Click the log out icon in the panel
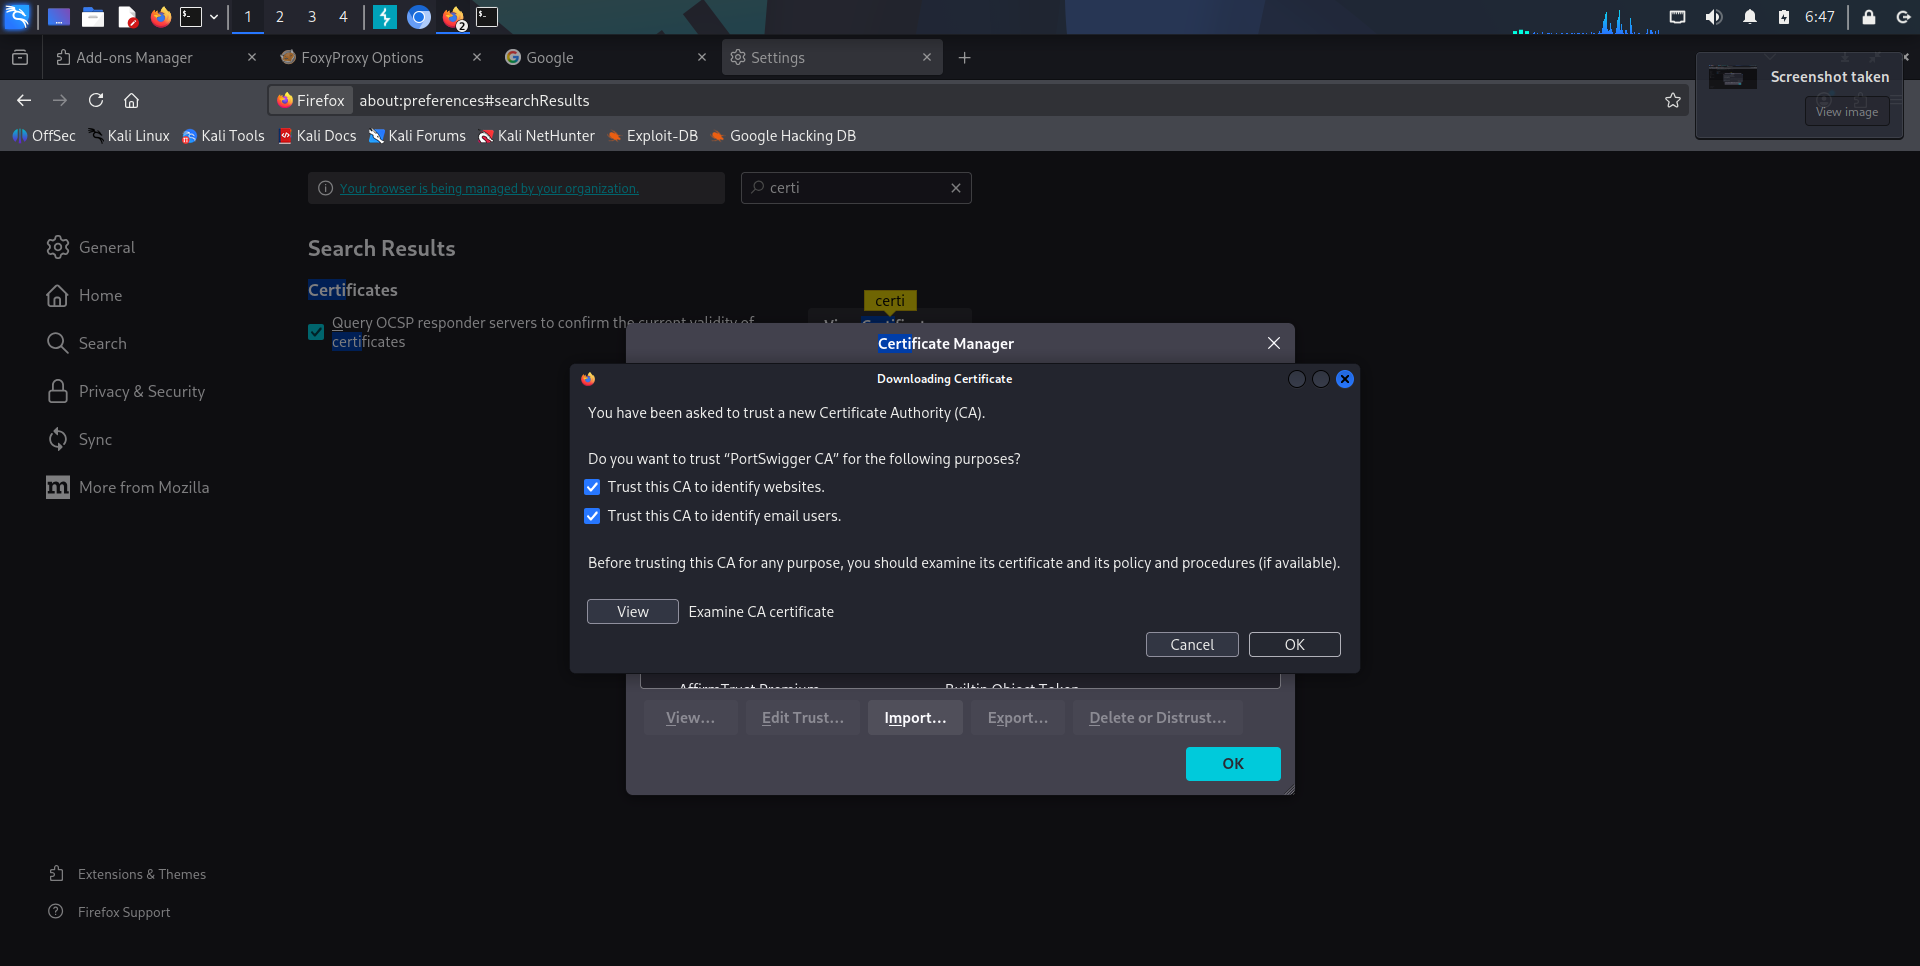The height and width of the screenshot is (966, 1920). click(1903, 17)
